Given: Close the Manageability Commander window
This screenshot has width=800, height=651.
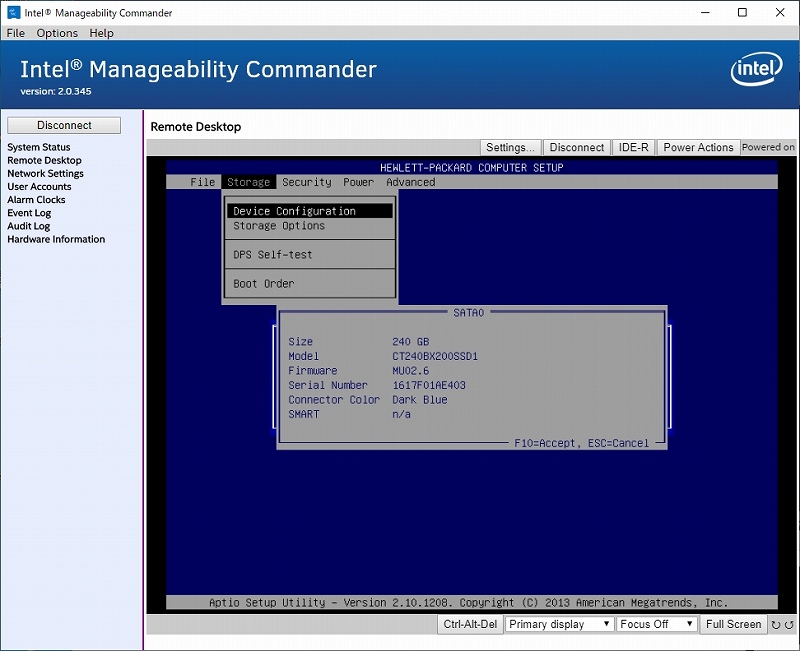Looking at the screenshot, I should click(780, 12).
